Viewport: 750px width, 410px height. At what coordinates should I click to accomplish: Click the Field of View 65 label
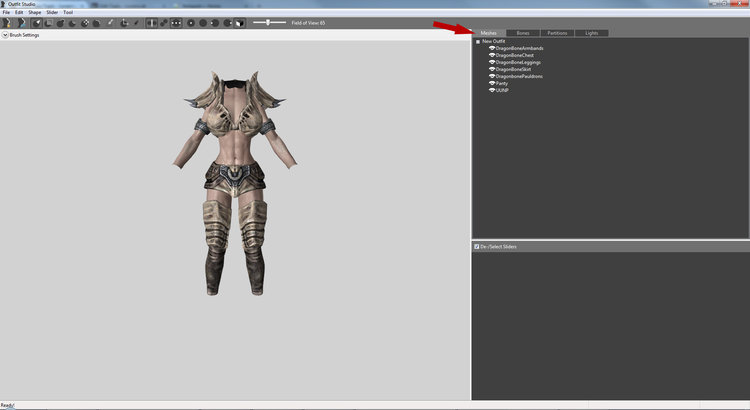pos(308,22)
